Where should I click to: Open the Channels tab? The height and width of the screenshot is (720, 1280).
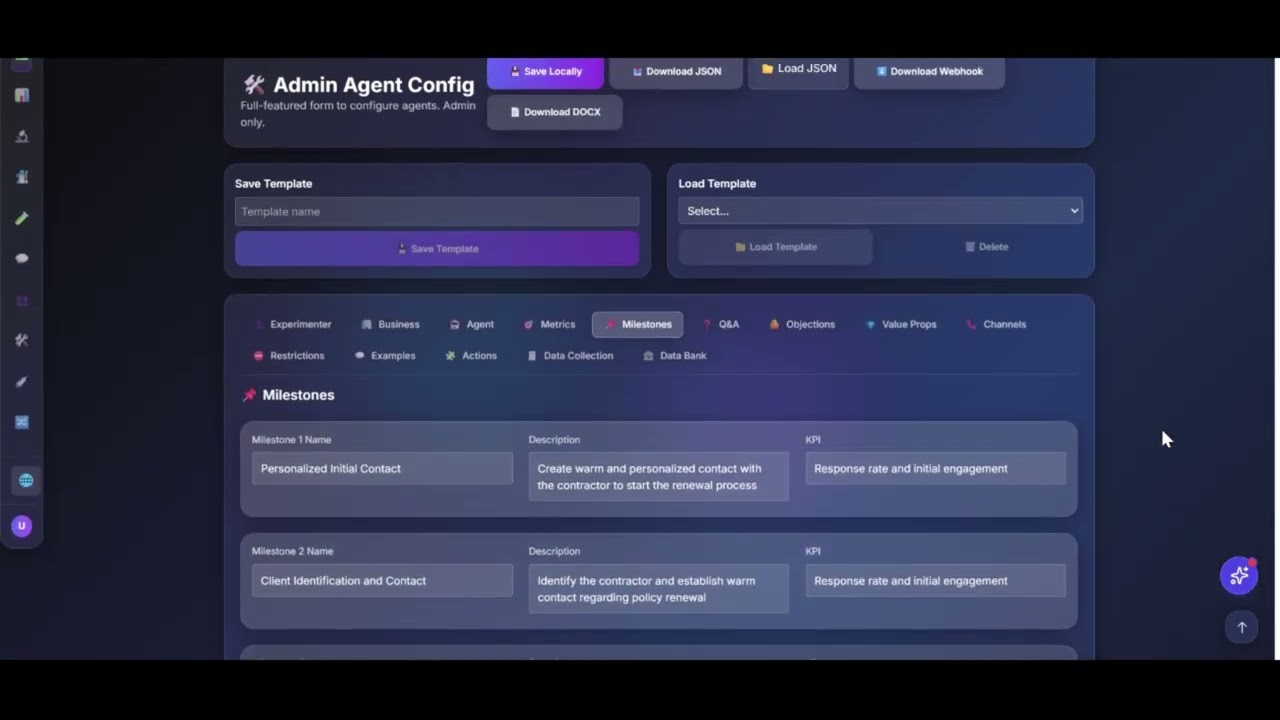pos(996,324)
